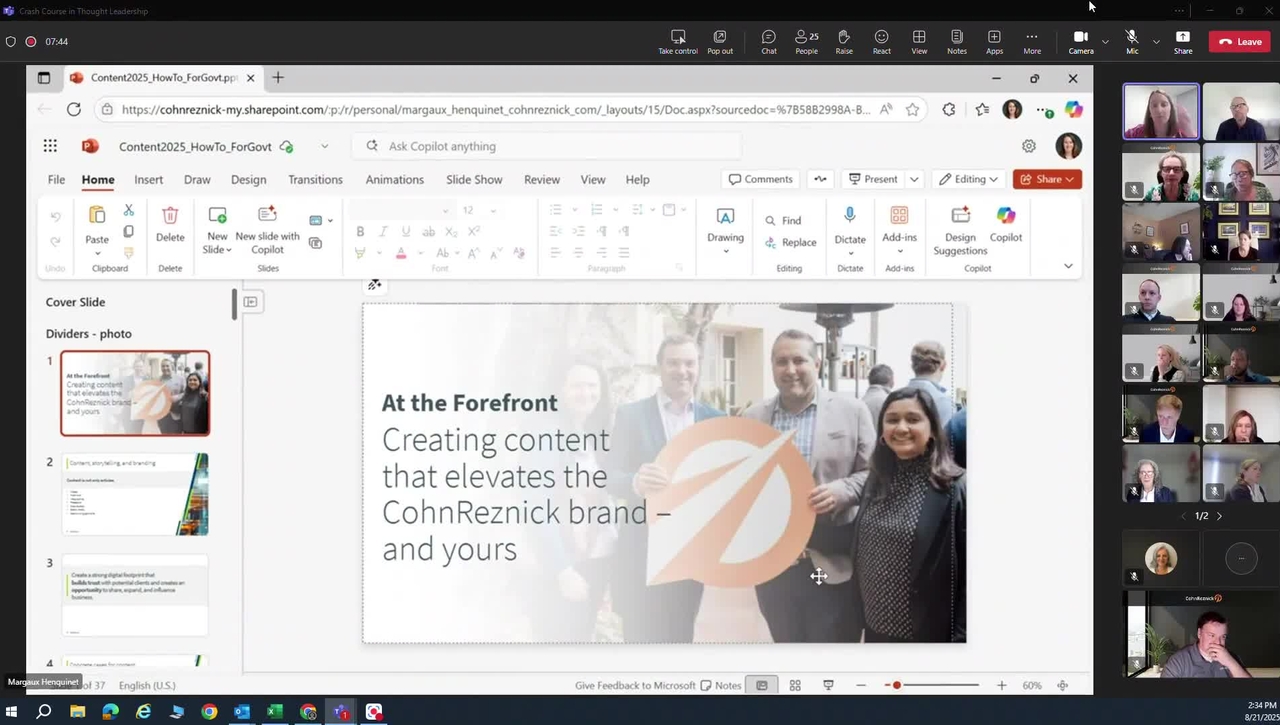The height and width of the screenshot is (725, 1280).
Task: Open the File menu
Action: (56, 179)
